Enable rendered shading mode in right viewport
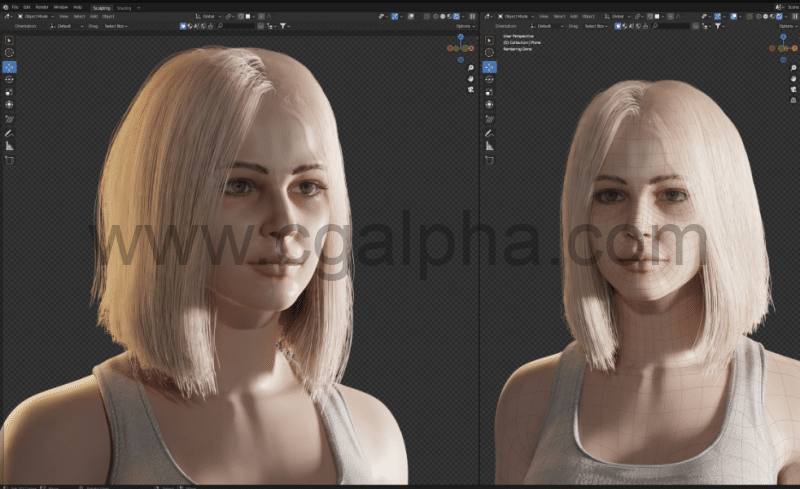 [x=779, y=16]
